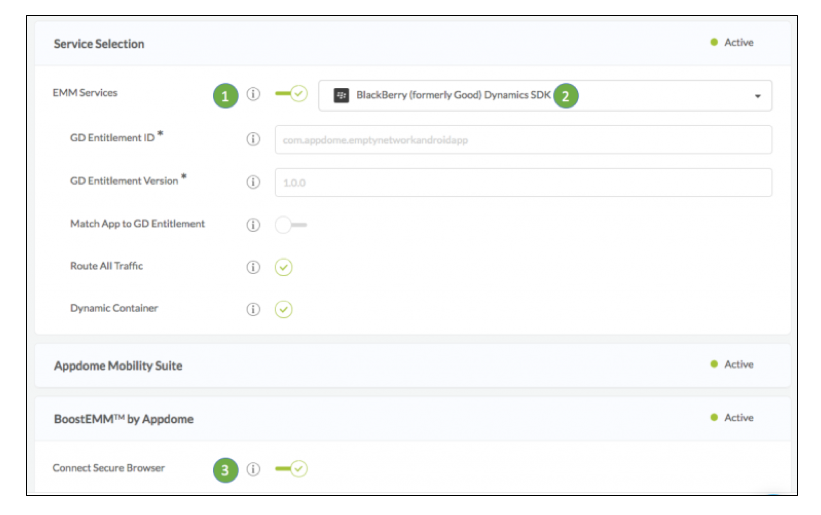Click the Match App to GD Entitlement label
821x515 pixels.
click(x=137, y=224)
